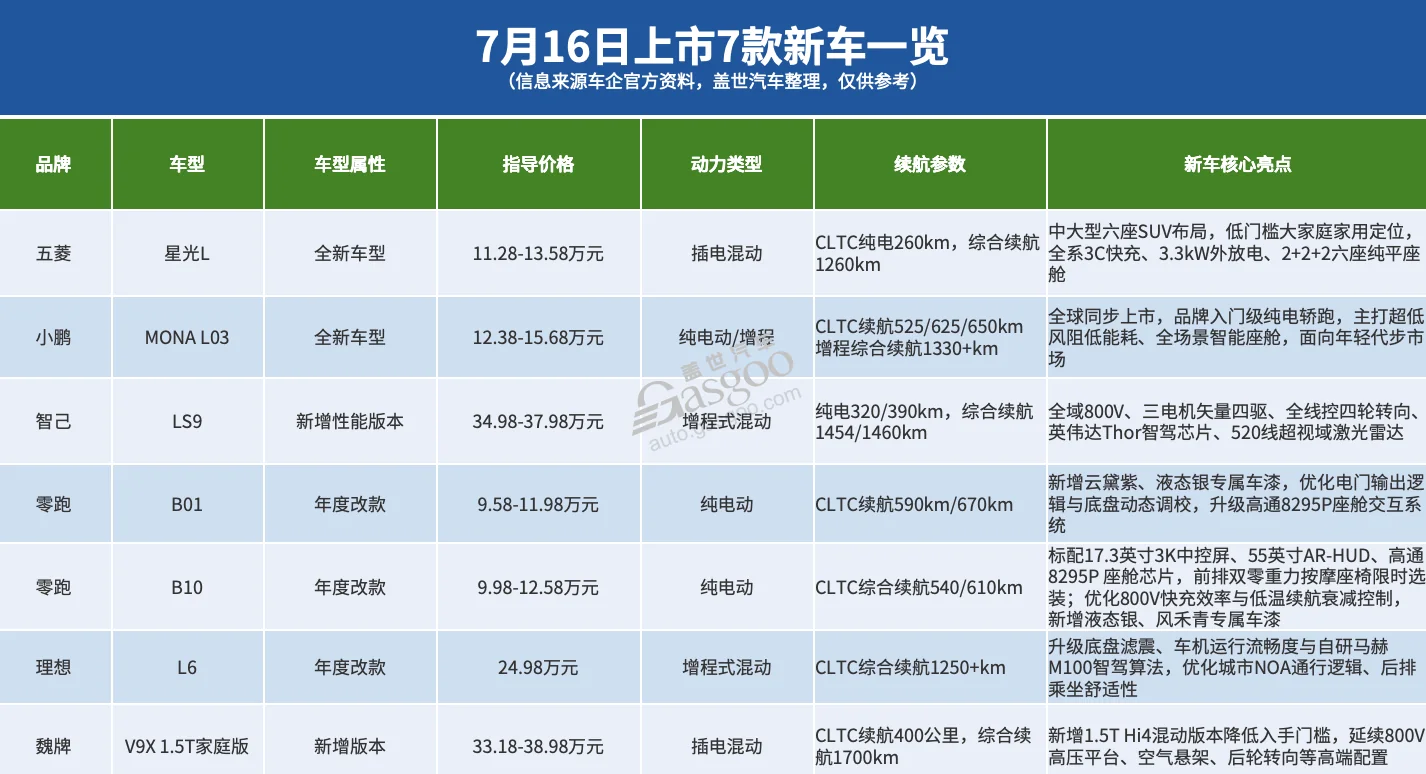This screenshot has width=1426, height=774.
Task: Click 插电混动 in the 星光L row
Action: coord(727,253)
